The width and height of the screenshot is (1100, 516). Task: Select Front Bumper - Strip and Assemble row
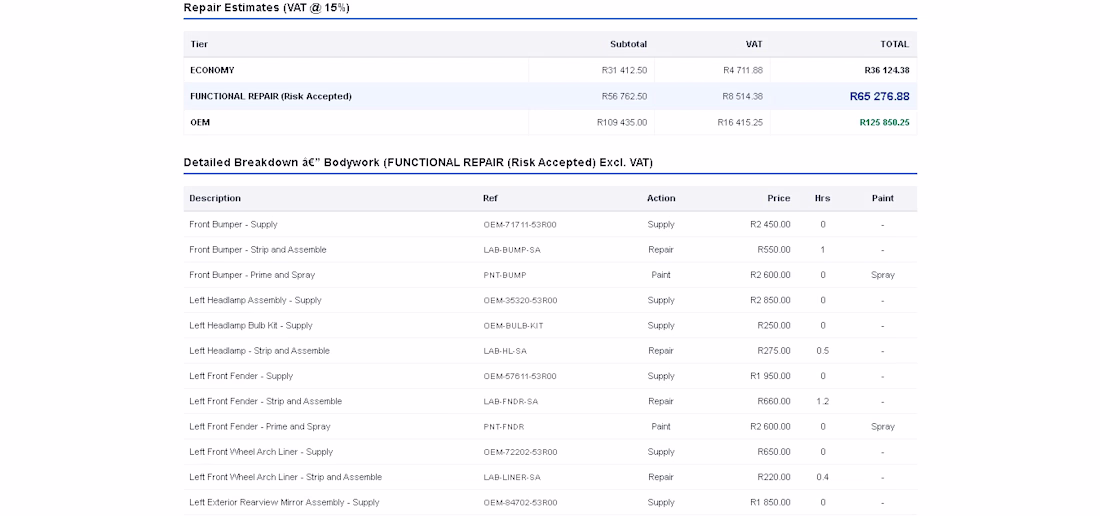[550, 250]
